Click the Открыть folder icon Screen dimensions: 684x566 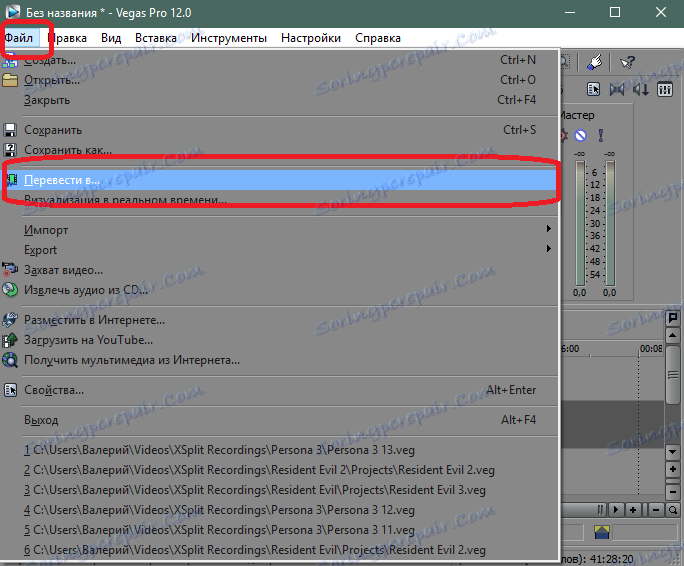[x=10, y=80]
